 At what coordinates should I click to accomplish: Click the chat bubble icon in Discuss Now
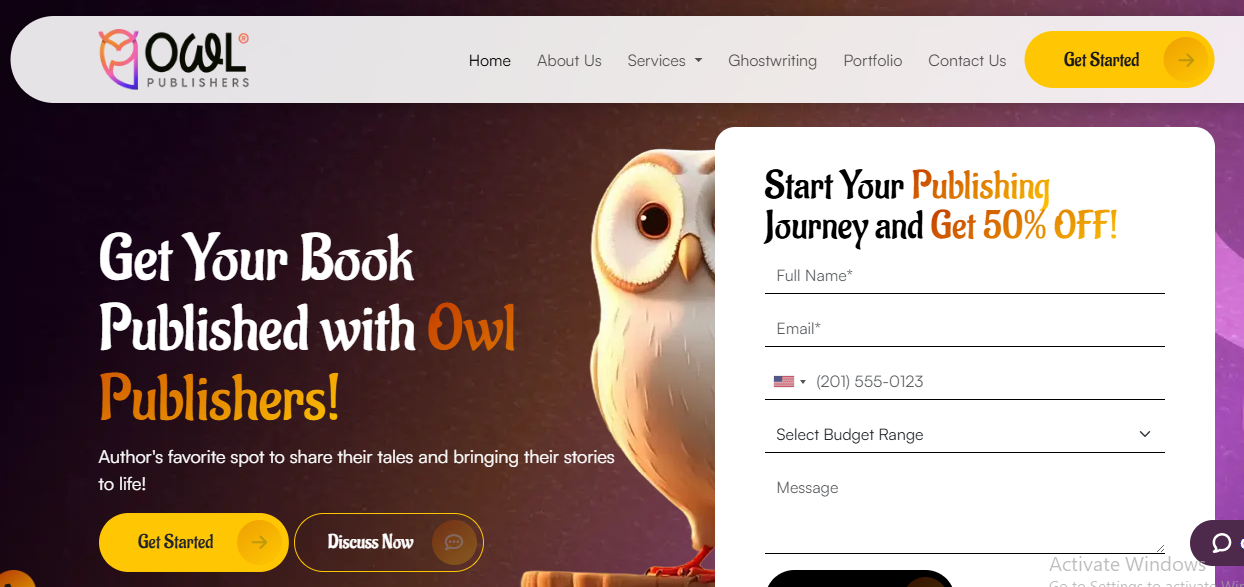[x=454, y=542]
